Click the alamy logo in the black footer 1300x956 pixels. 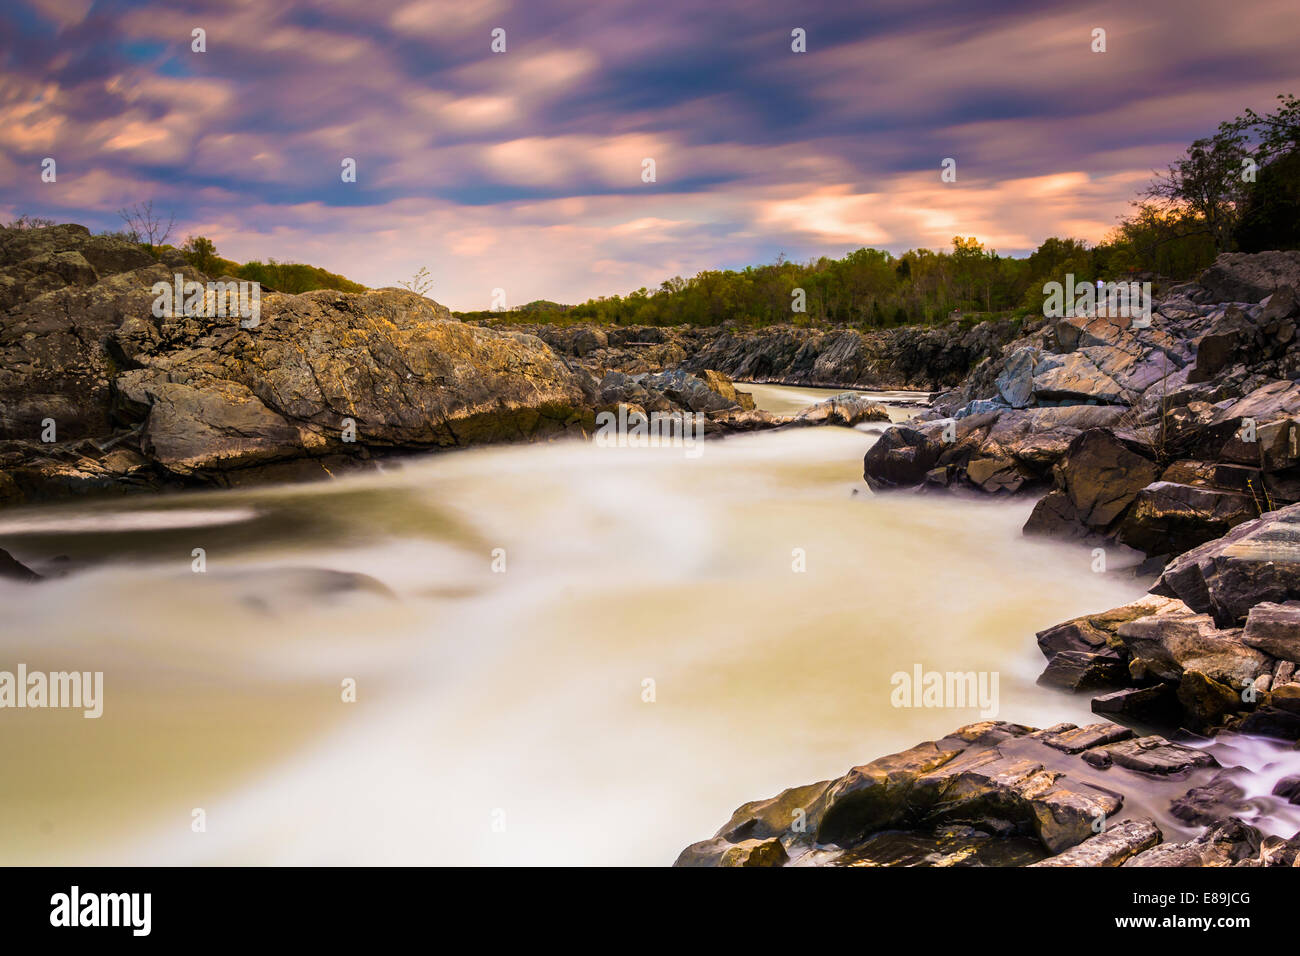[101, 911]
